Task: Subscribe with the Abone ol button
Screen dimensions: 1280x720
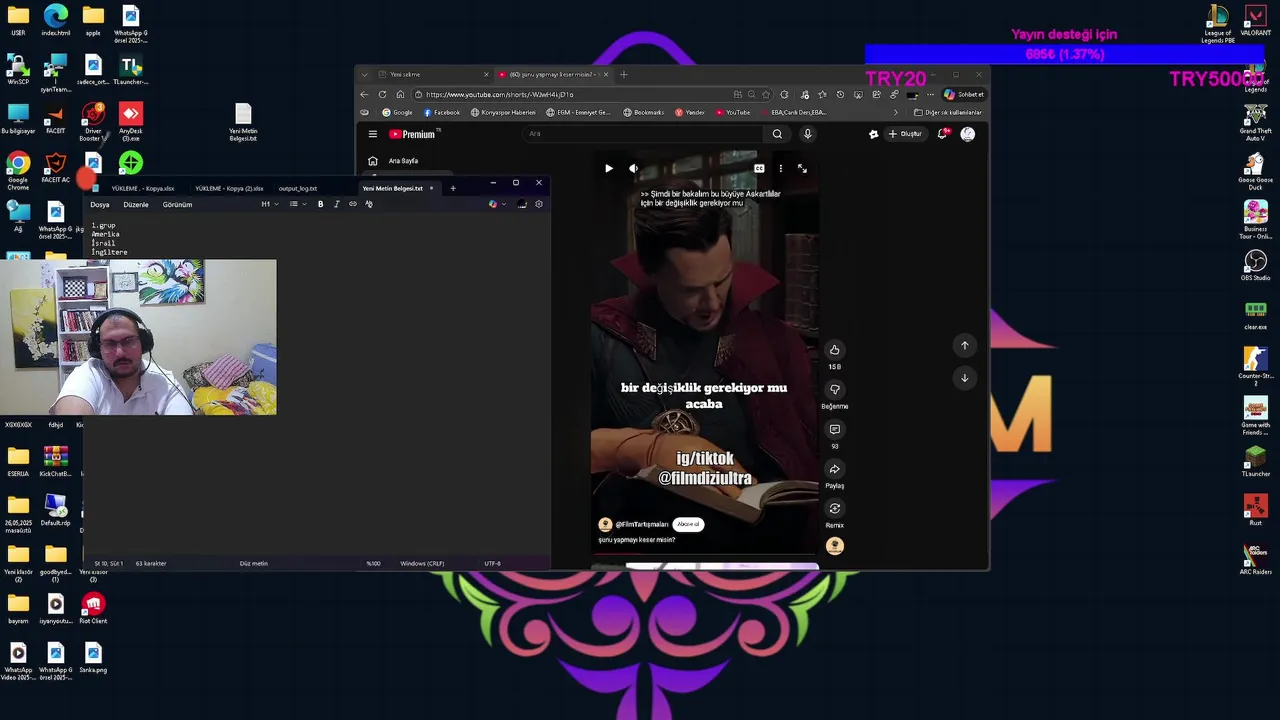Action: pos(688,524)
